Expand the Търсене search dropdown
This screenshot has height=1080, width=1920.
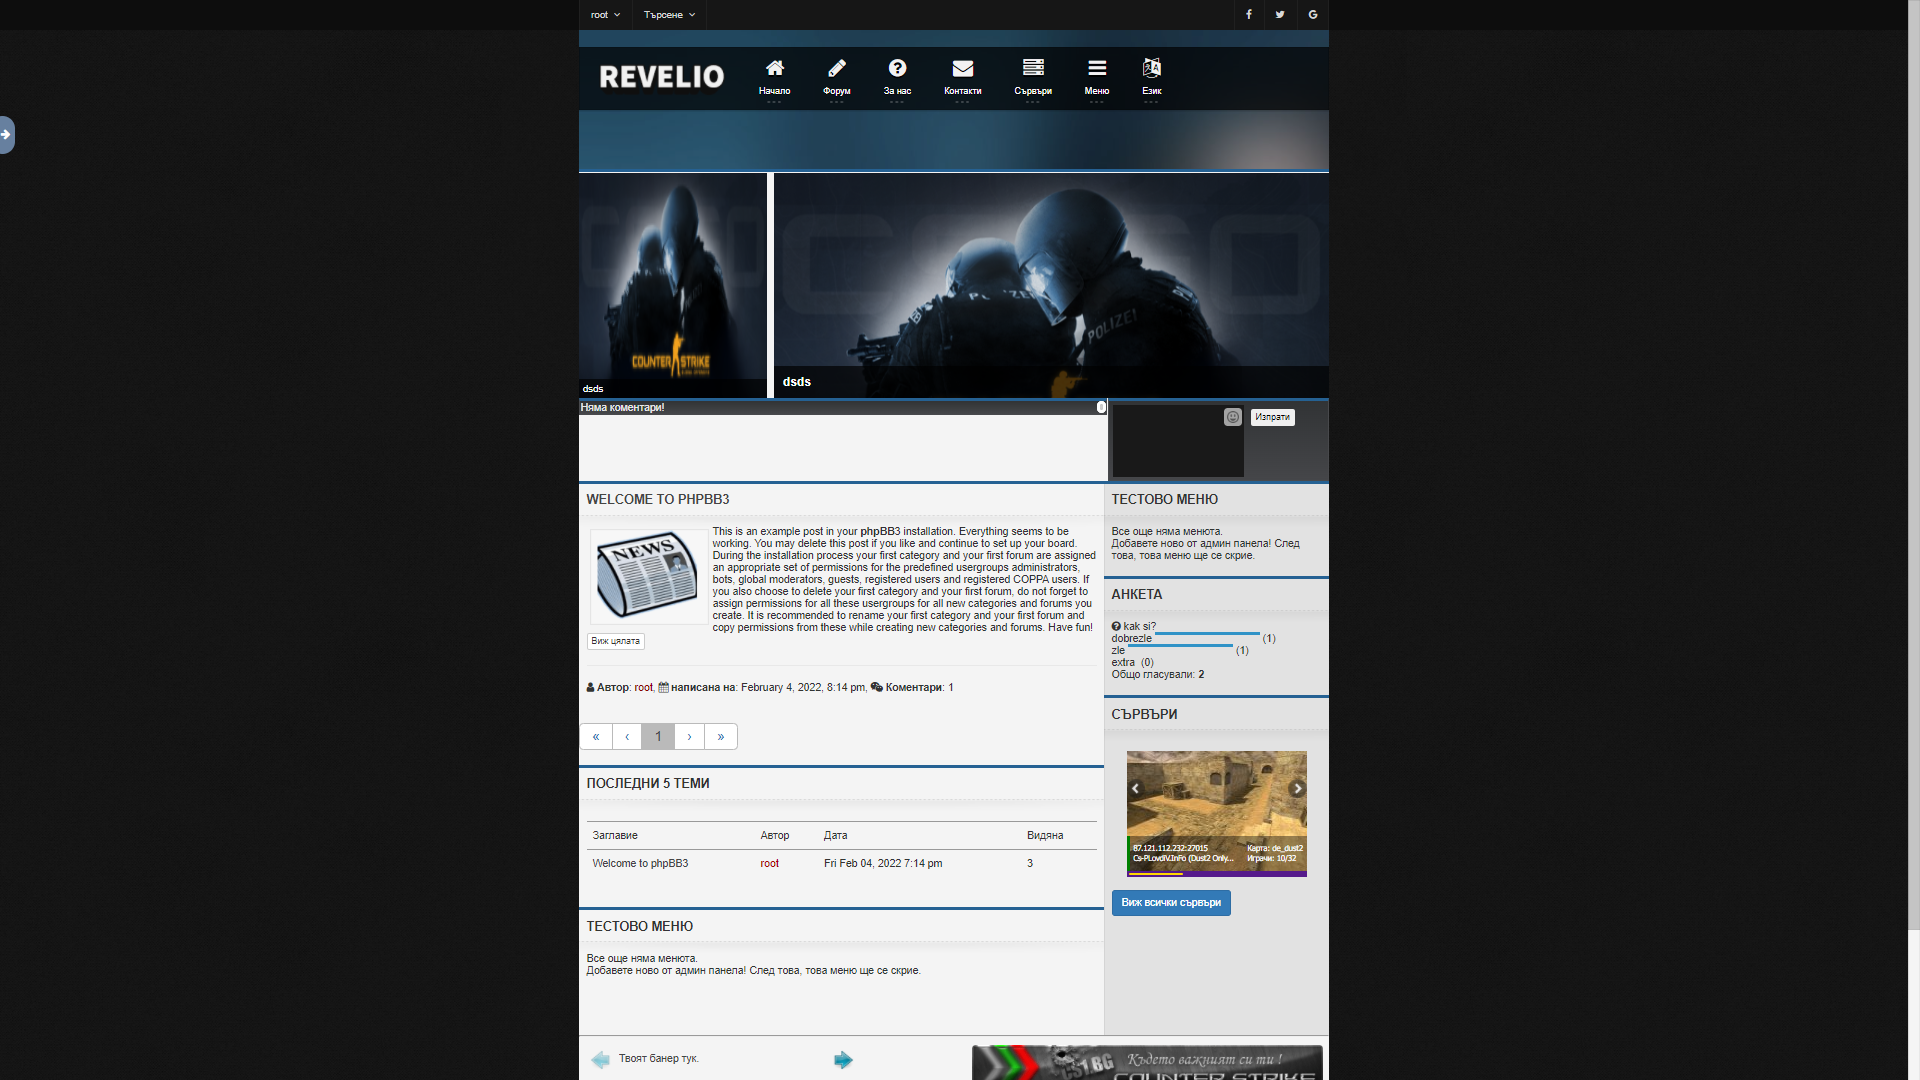[669, 14]
